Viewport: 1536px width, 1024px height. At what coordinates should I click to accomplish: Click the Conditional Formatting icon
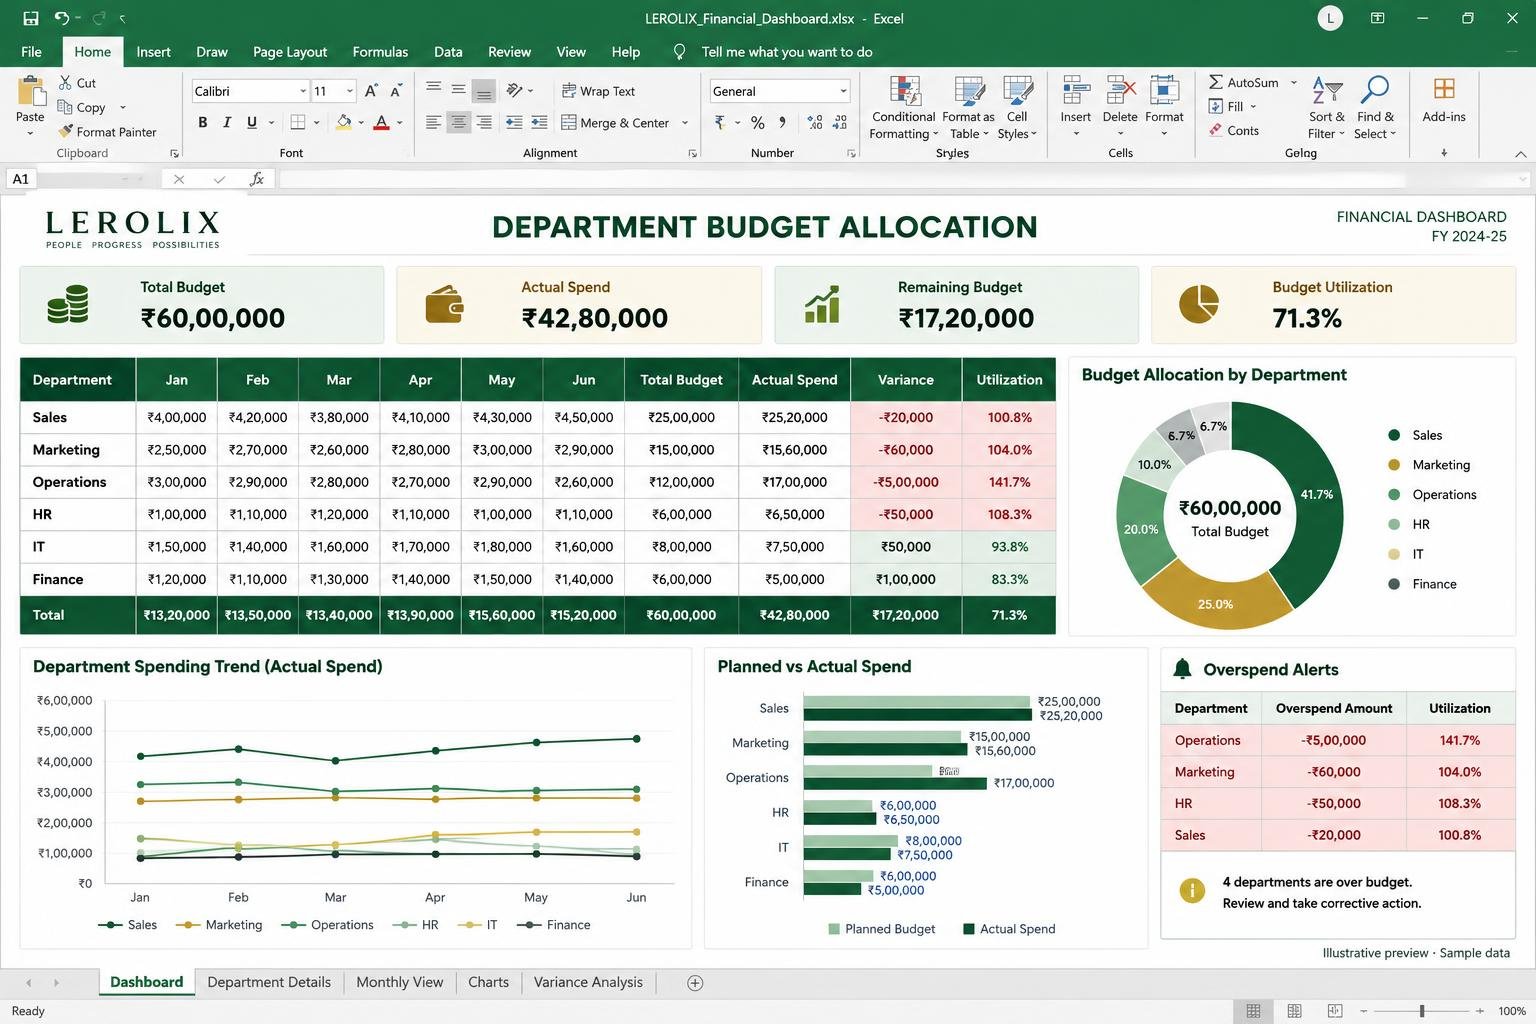coord(905,90)
